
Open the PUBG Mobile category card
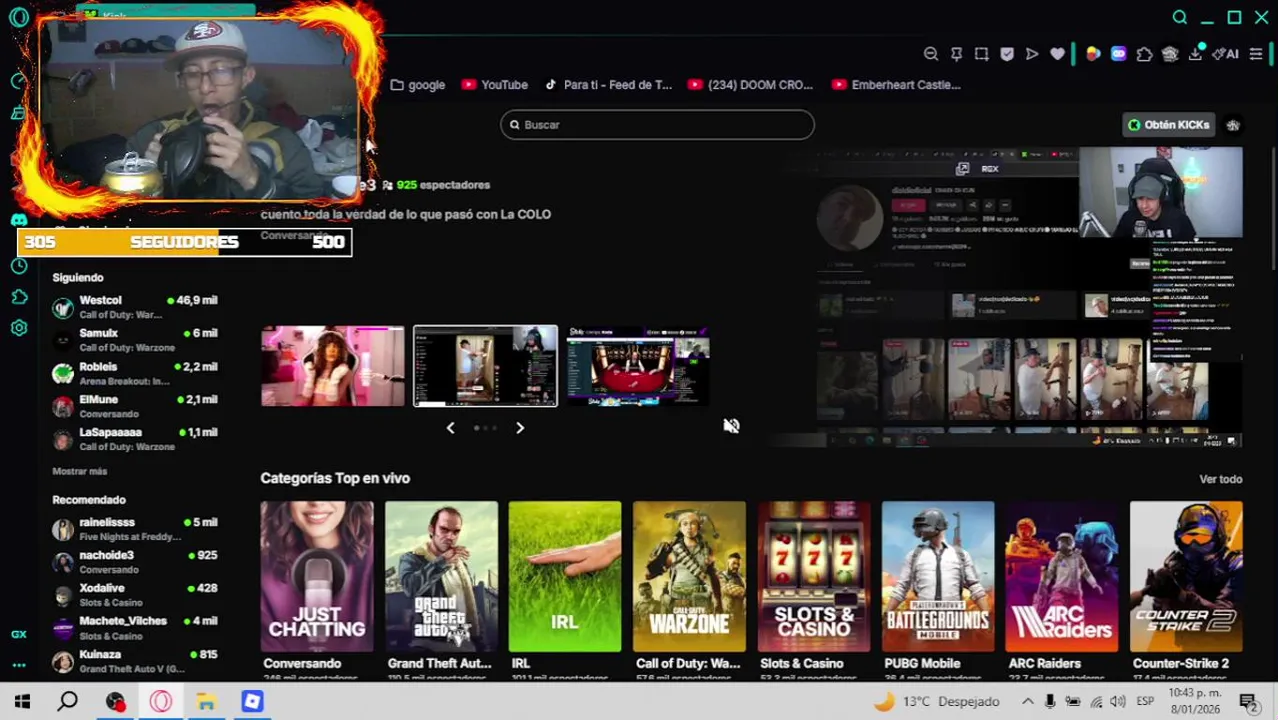938,577
